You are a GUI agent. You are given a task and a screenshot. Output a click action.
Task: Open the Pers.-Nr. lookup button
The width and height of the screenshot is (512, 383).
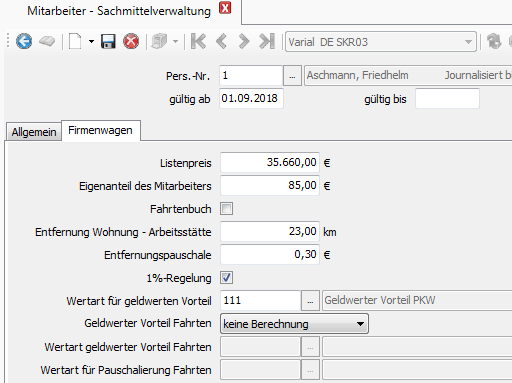pos(292,76)
